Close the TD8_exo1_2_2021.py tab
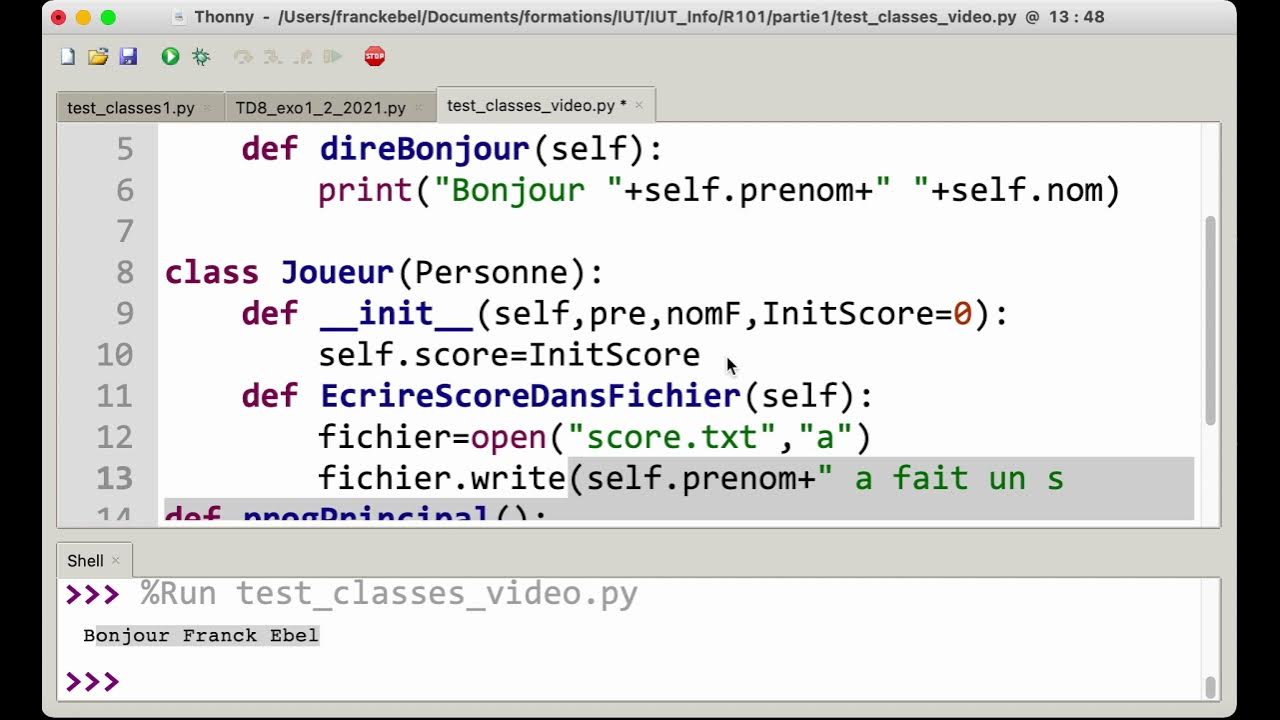The height and width of the screenshot is (720, 1280). pyautogui.click(x=418, y=108)
